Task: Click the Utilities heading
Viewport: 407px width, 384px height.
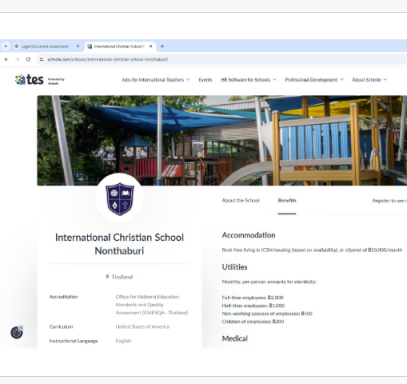Action: pyautogui.click(x=235, y=267)
